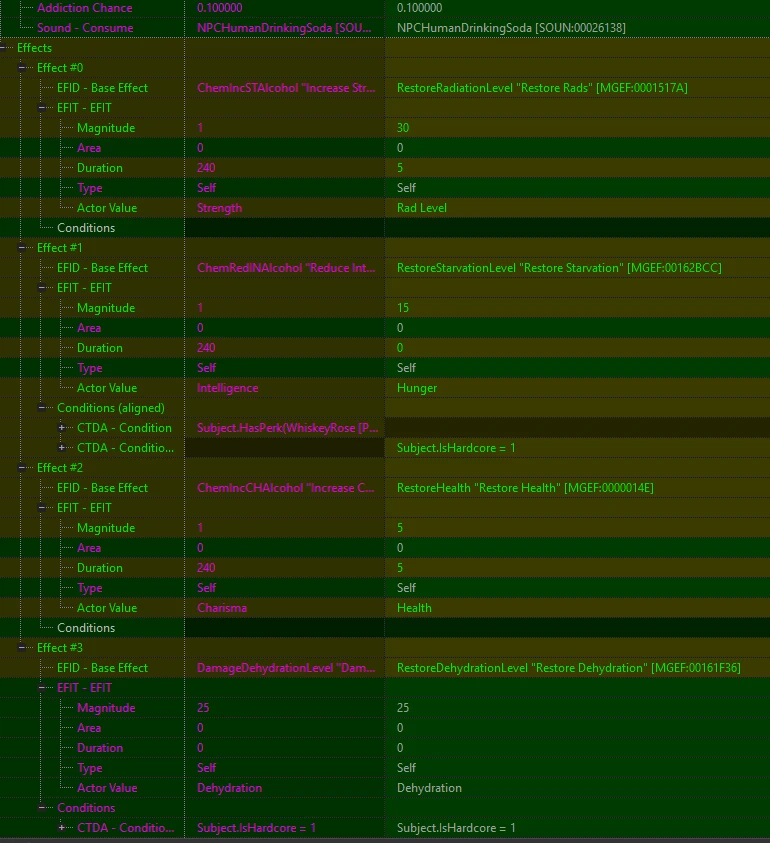Collapse the Effect #2 node
770x843 pixels.
click(22, 468)
